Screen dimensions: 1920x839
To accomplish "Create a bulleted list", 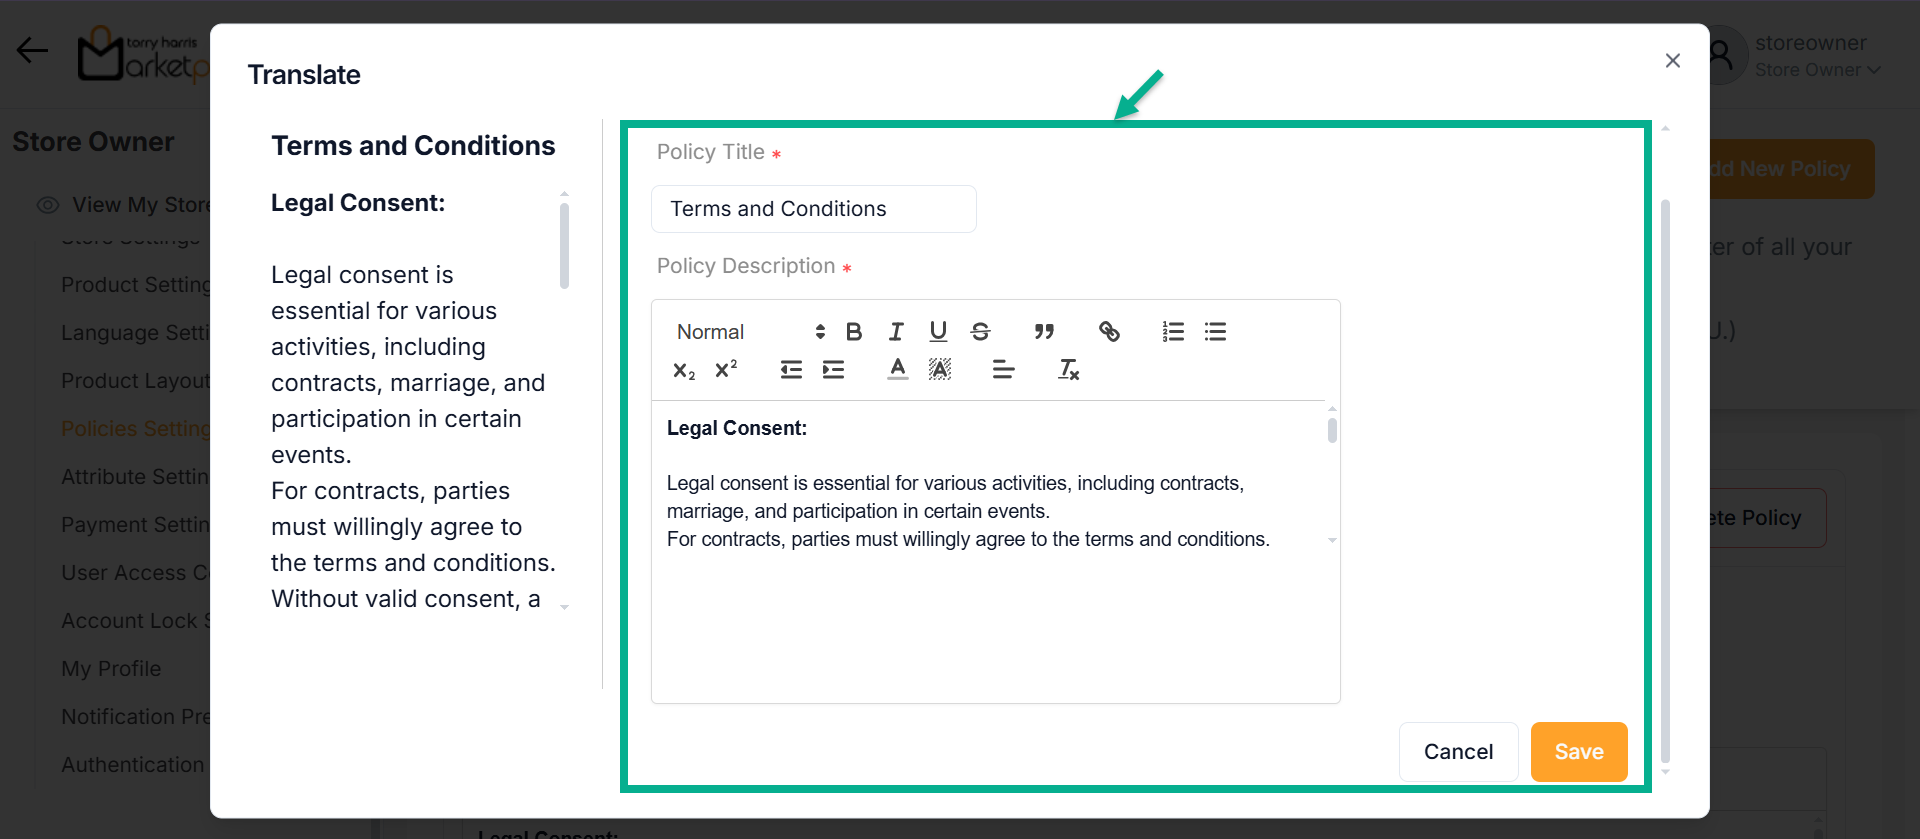I will click(1215, 332).
